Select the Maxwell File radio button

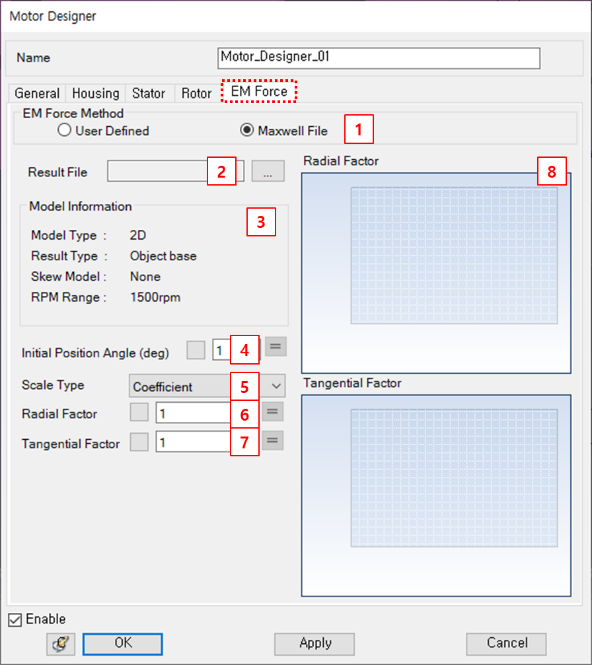click(x=247, y=130)
